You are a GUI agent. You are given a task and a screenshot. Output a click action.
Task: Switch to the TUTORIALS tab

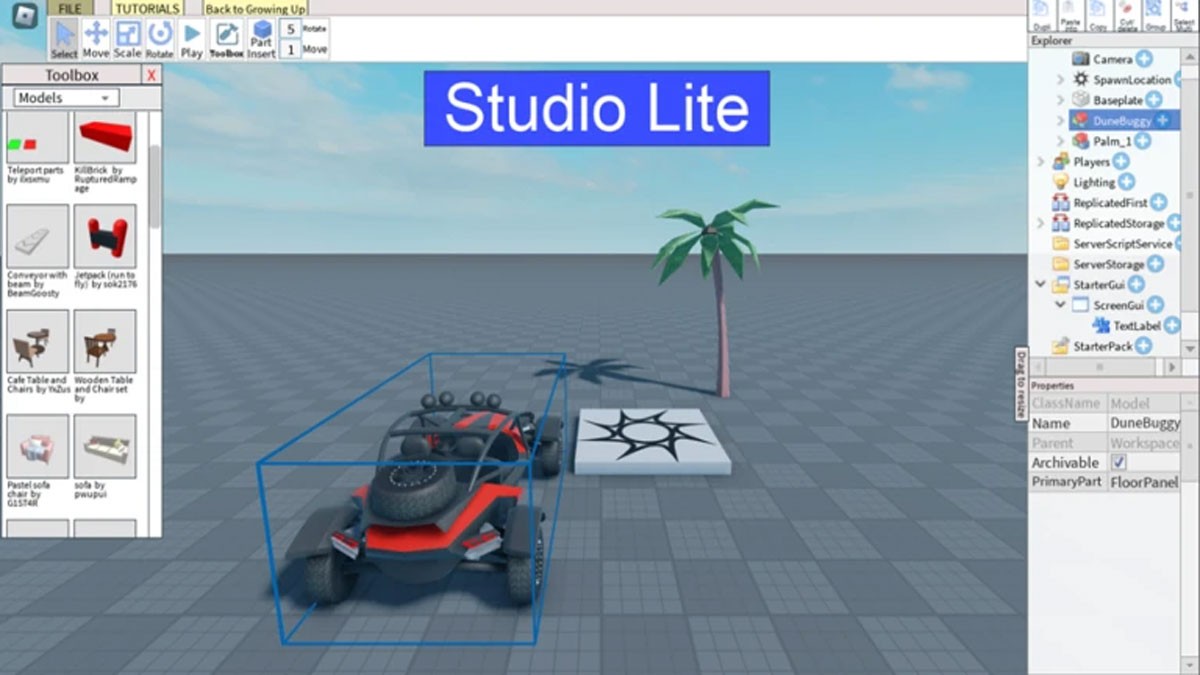(x=146, y=8)
